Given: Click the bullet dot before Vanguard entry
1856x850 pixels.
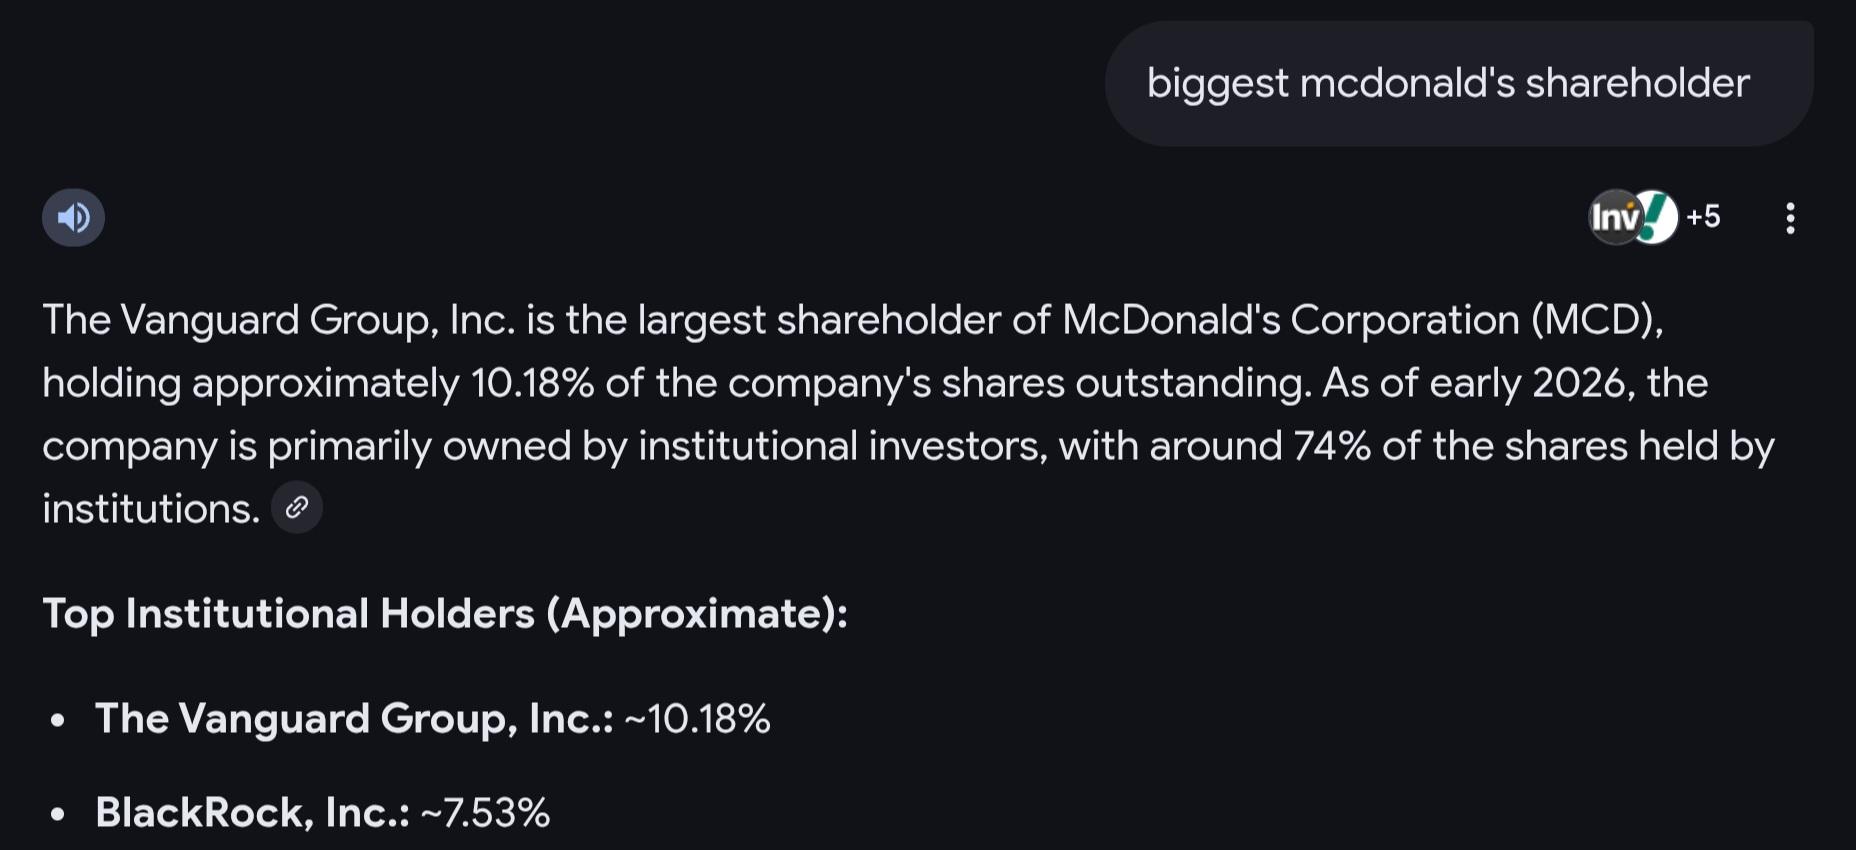Looking at the screenshot, I should (58, 720).
